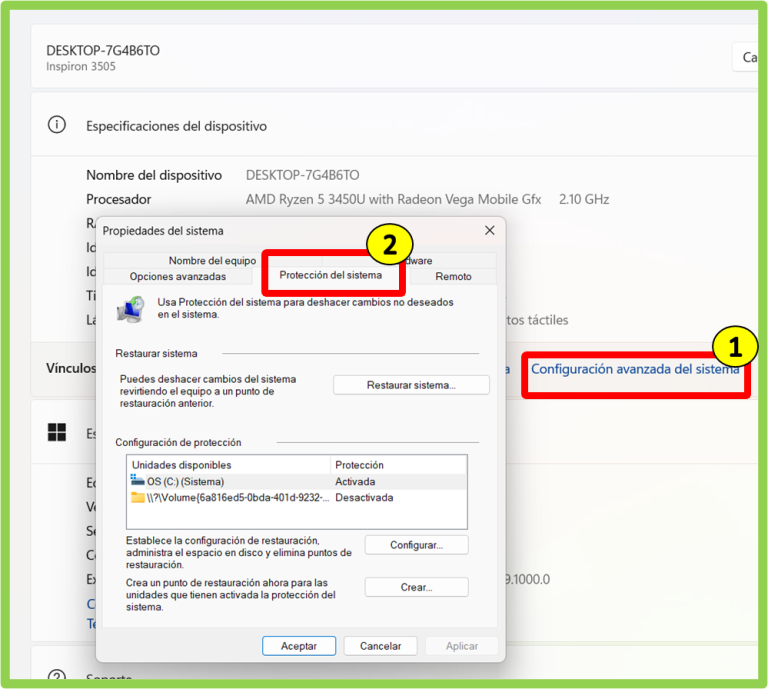Image resolution: width=768 pixels, height=689 pixels.
Task: Click the Protección column header
Action: [x=399, y=465]
